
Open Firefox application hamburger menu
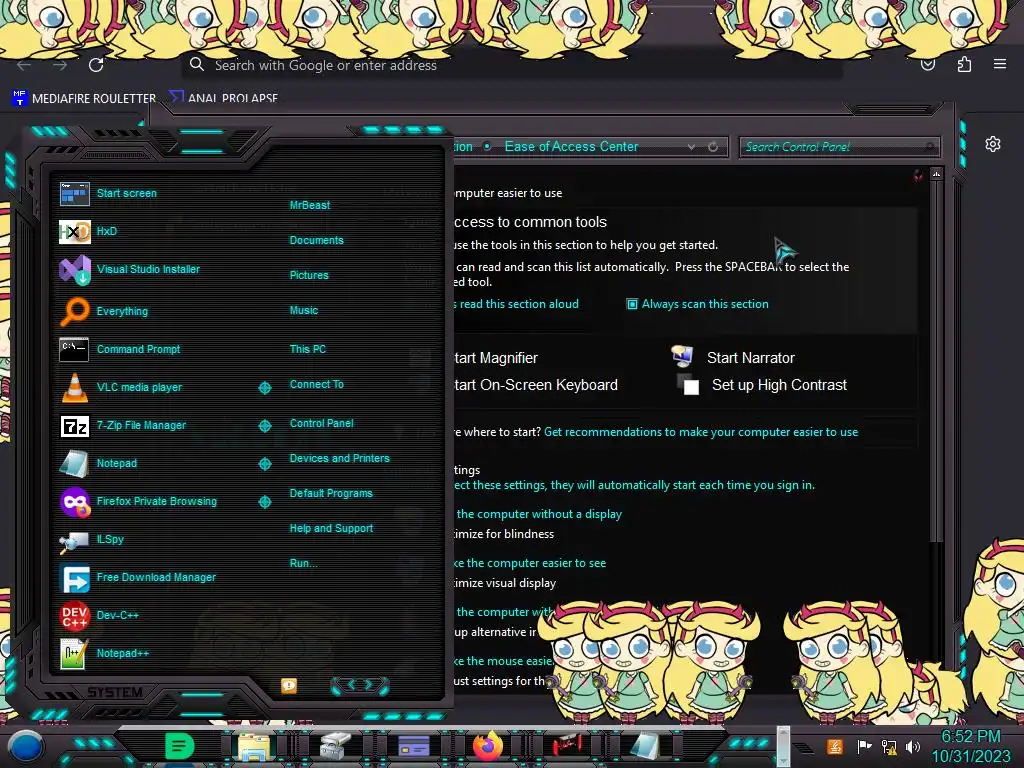[999, 64]
